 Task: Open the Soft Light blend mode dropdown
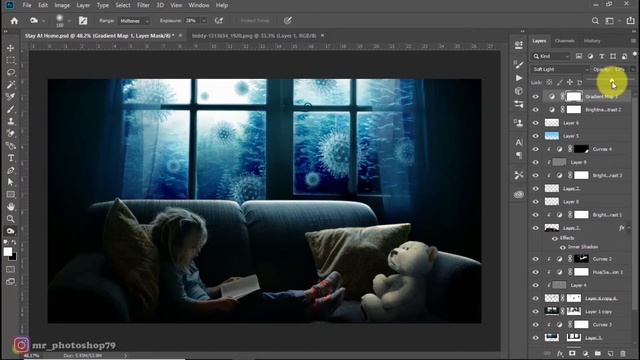click(560, 69)
